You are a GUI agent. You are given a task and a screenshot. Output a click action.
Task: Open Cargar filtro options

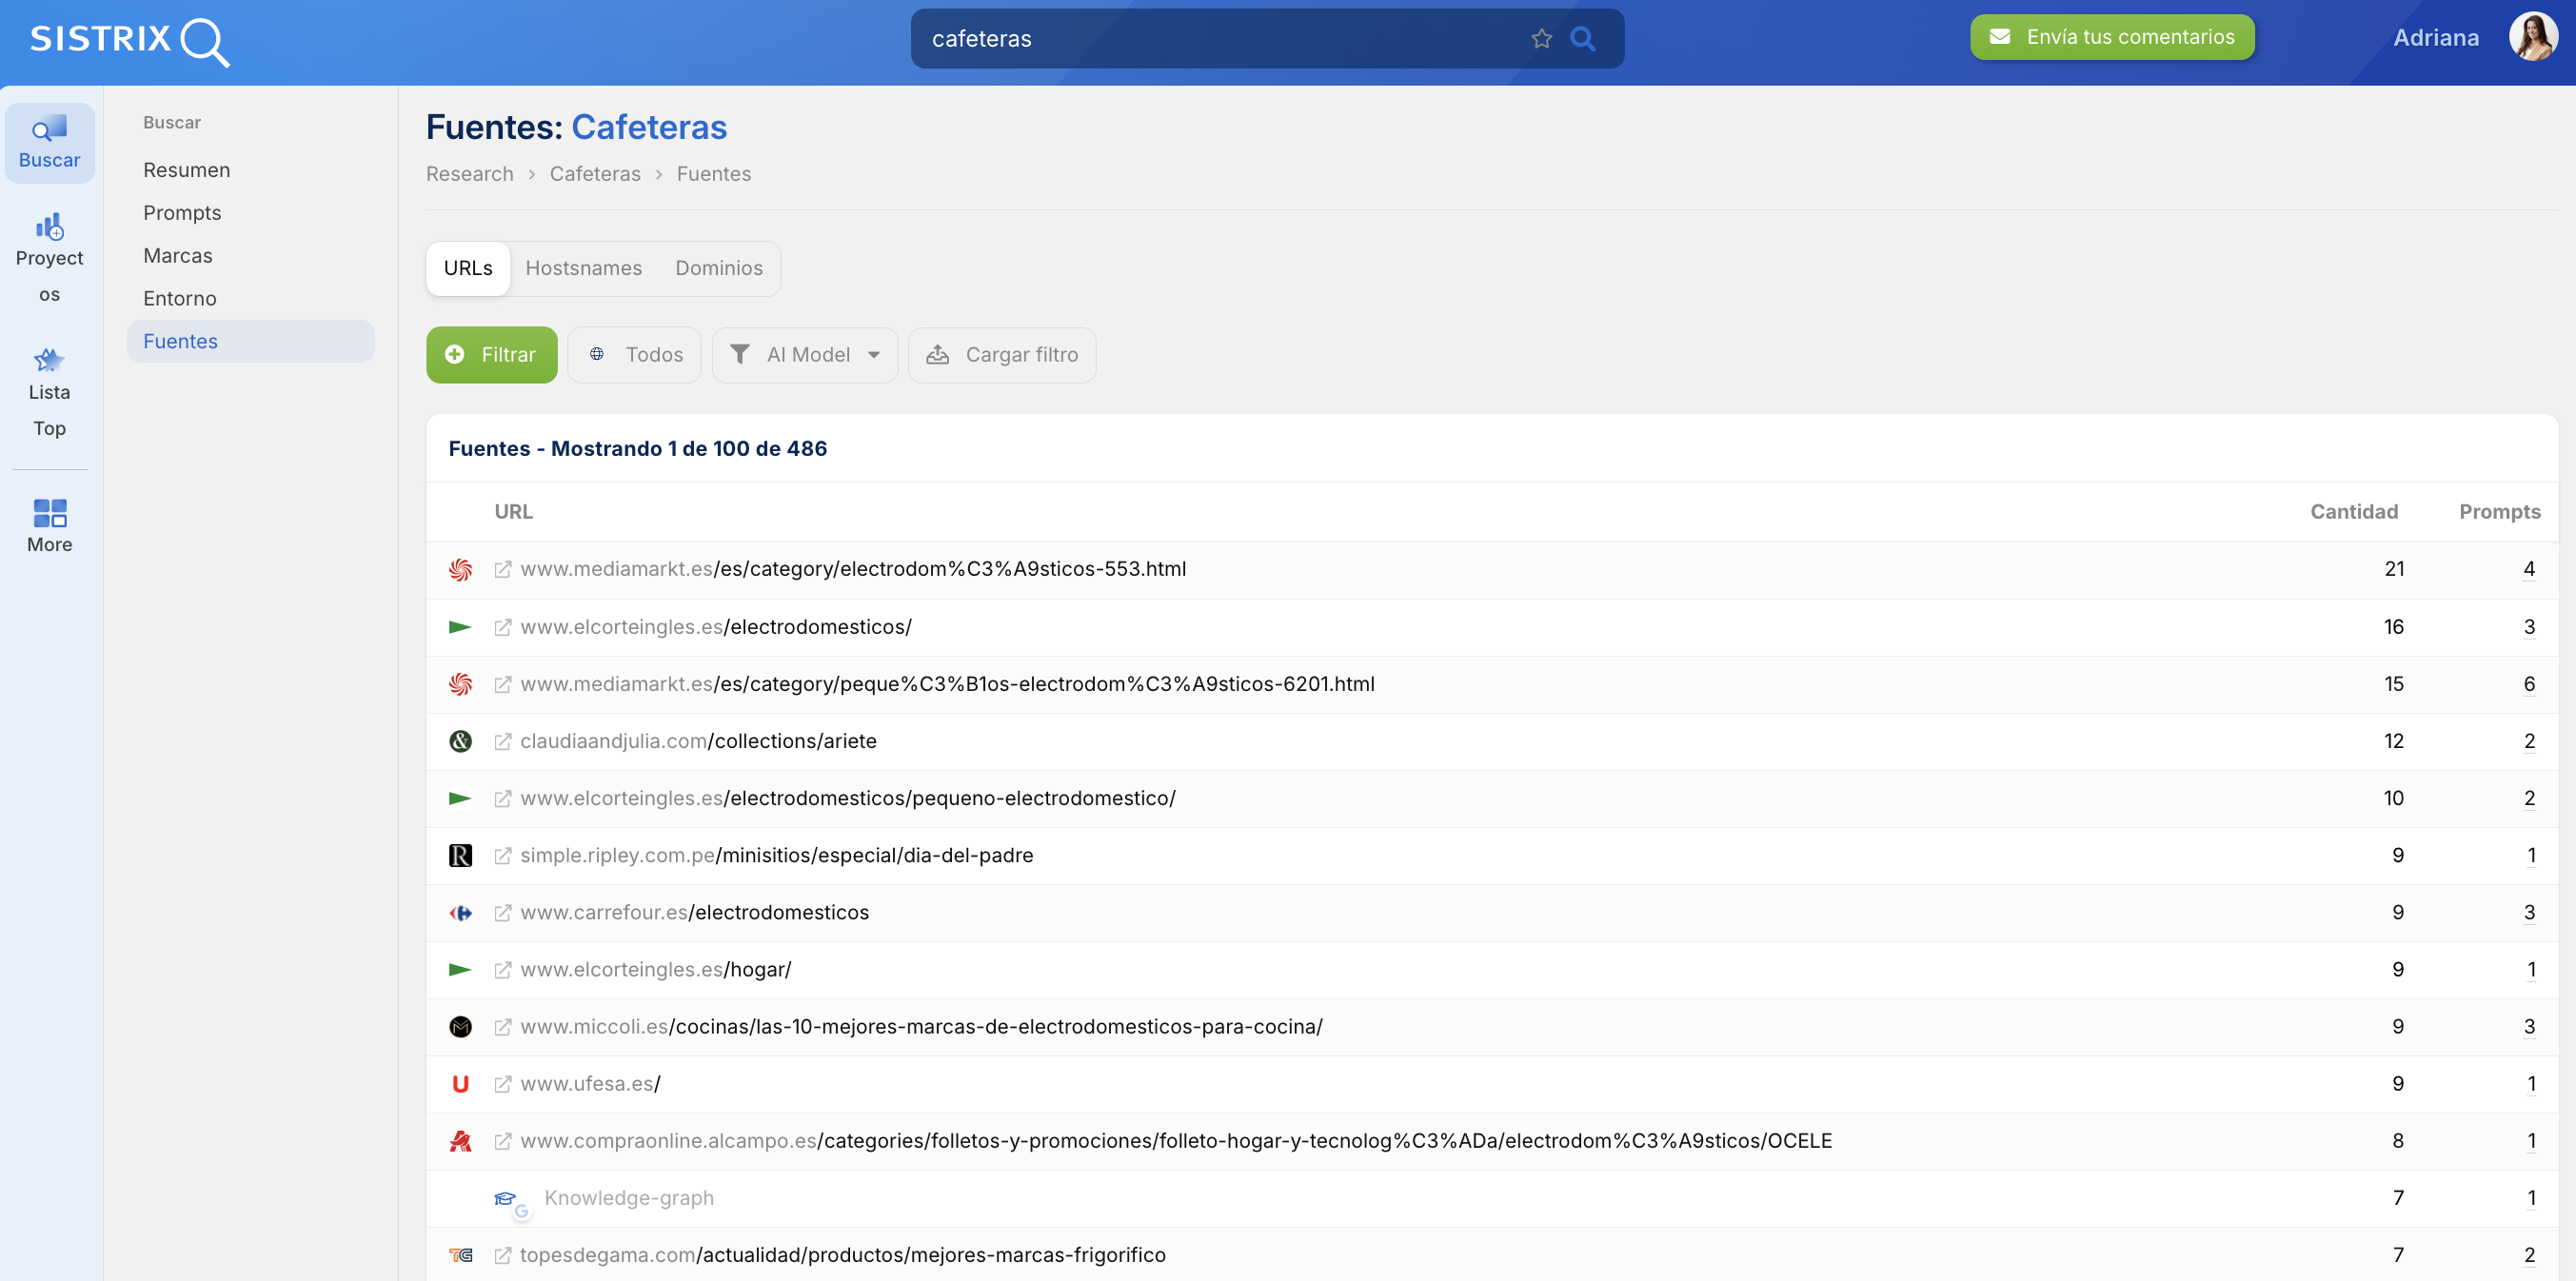[x=1002, y=355]
